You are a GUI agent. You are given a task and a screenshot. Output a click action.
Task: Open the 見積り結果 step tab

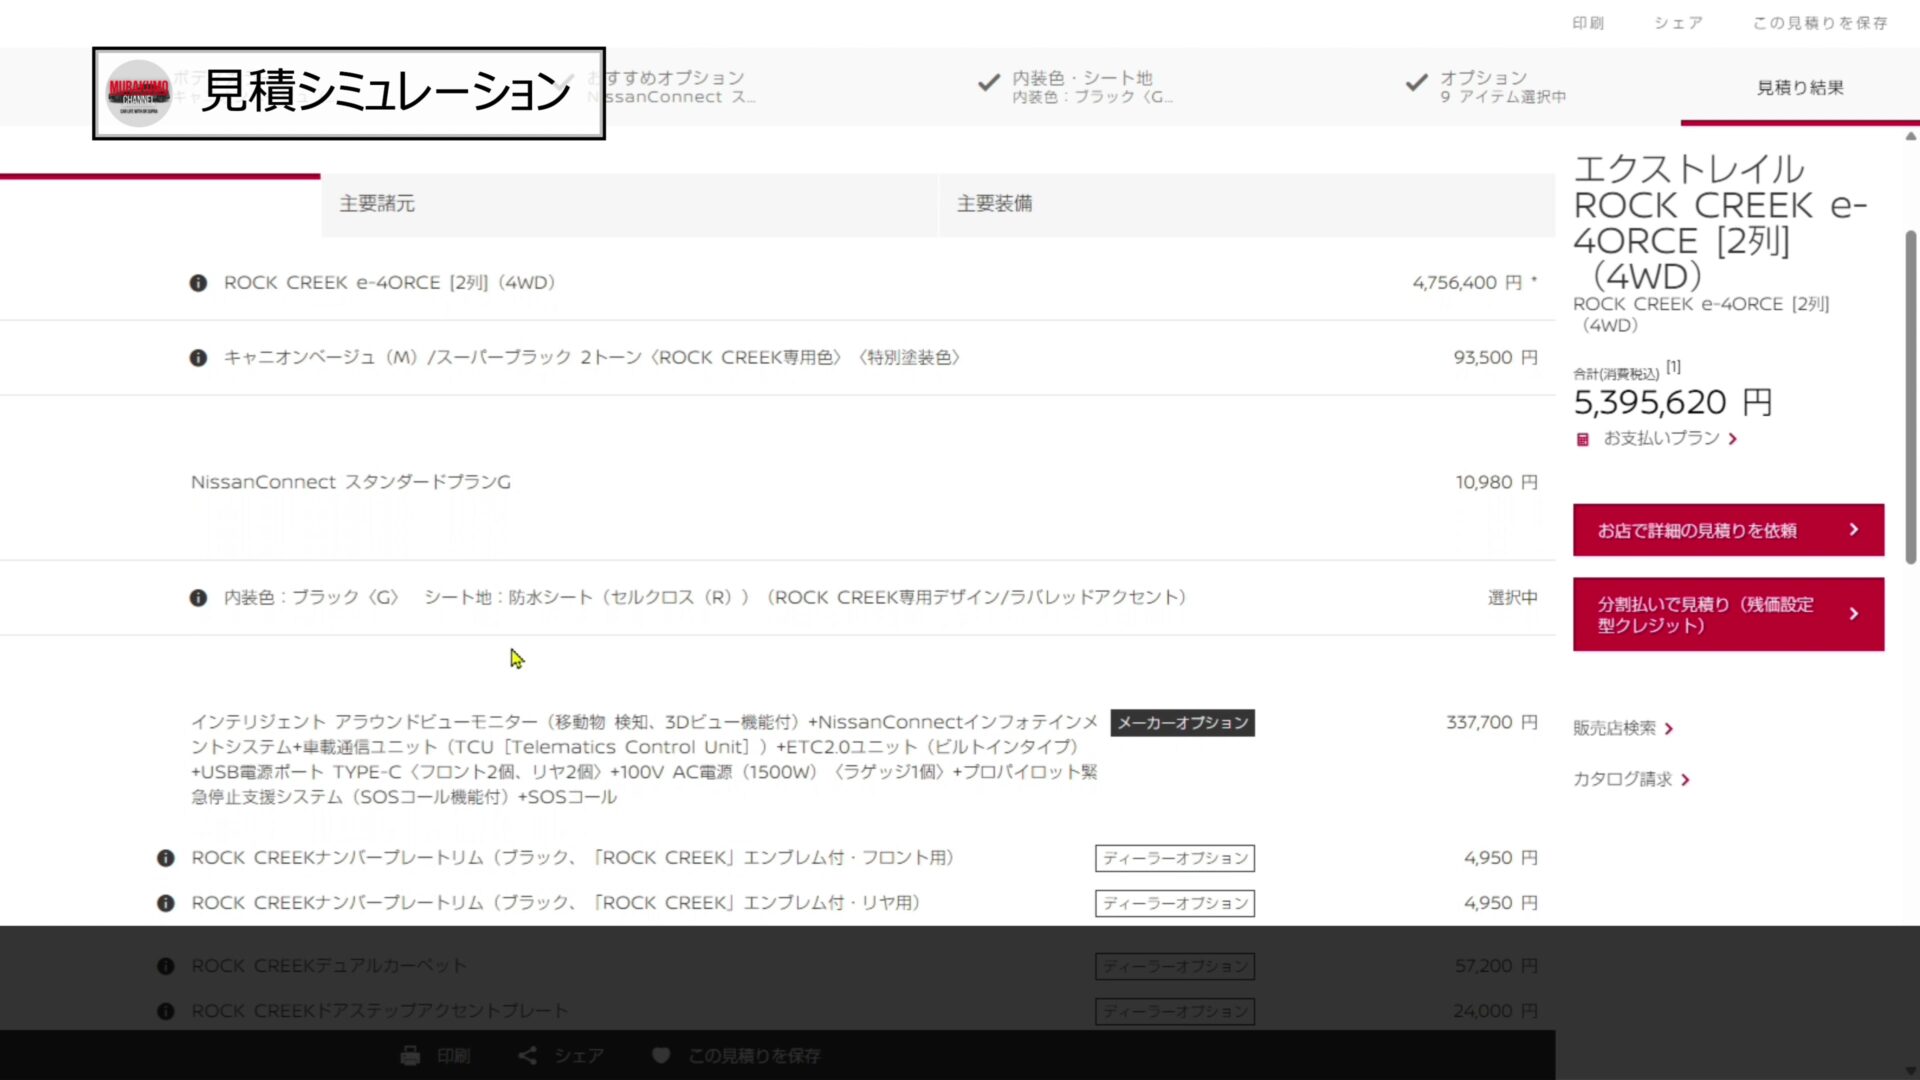point(1800,88)
